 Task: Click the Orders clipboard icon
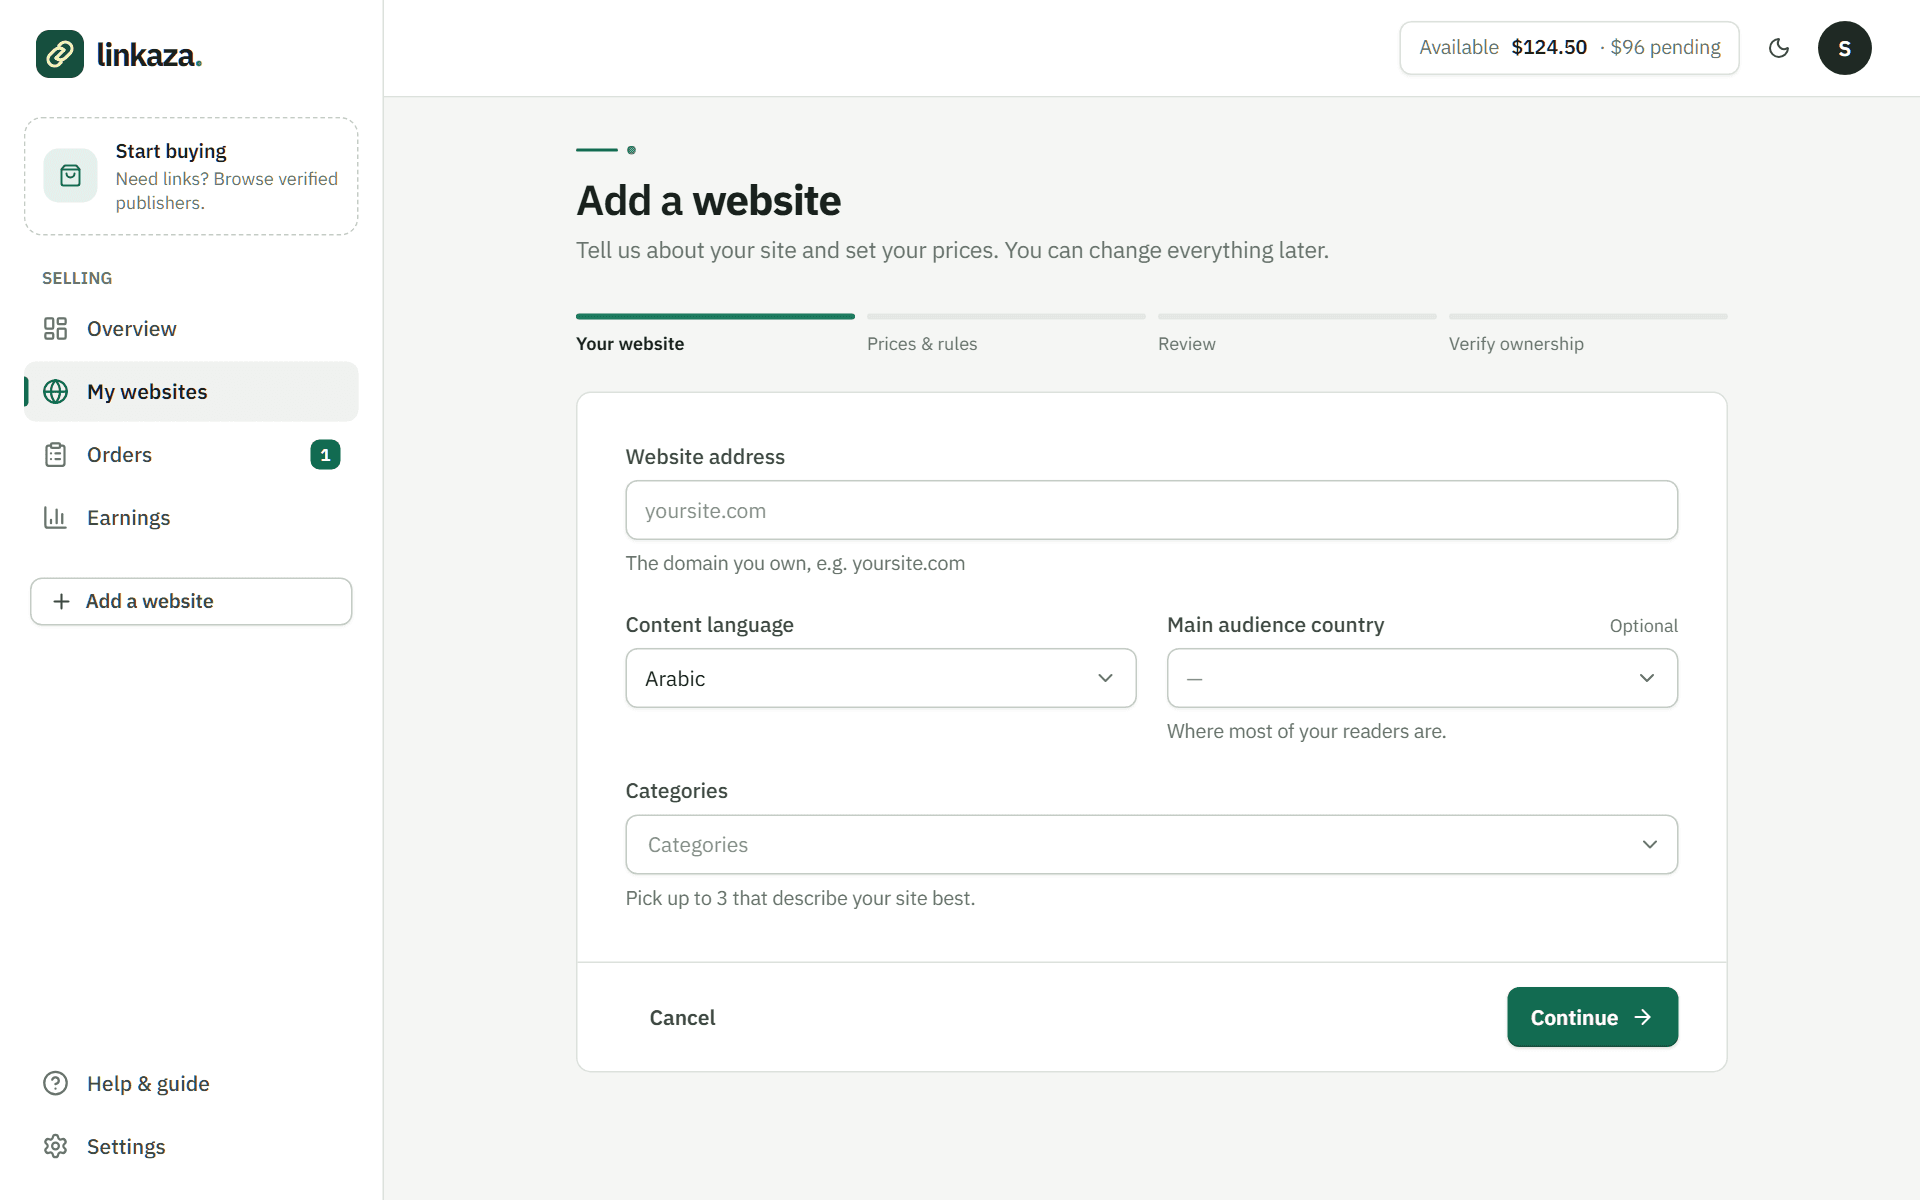[55, 455]
